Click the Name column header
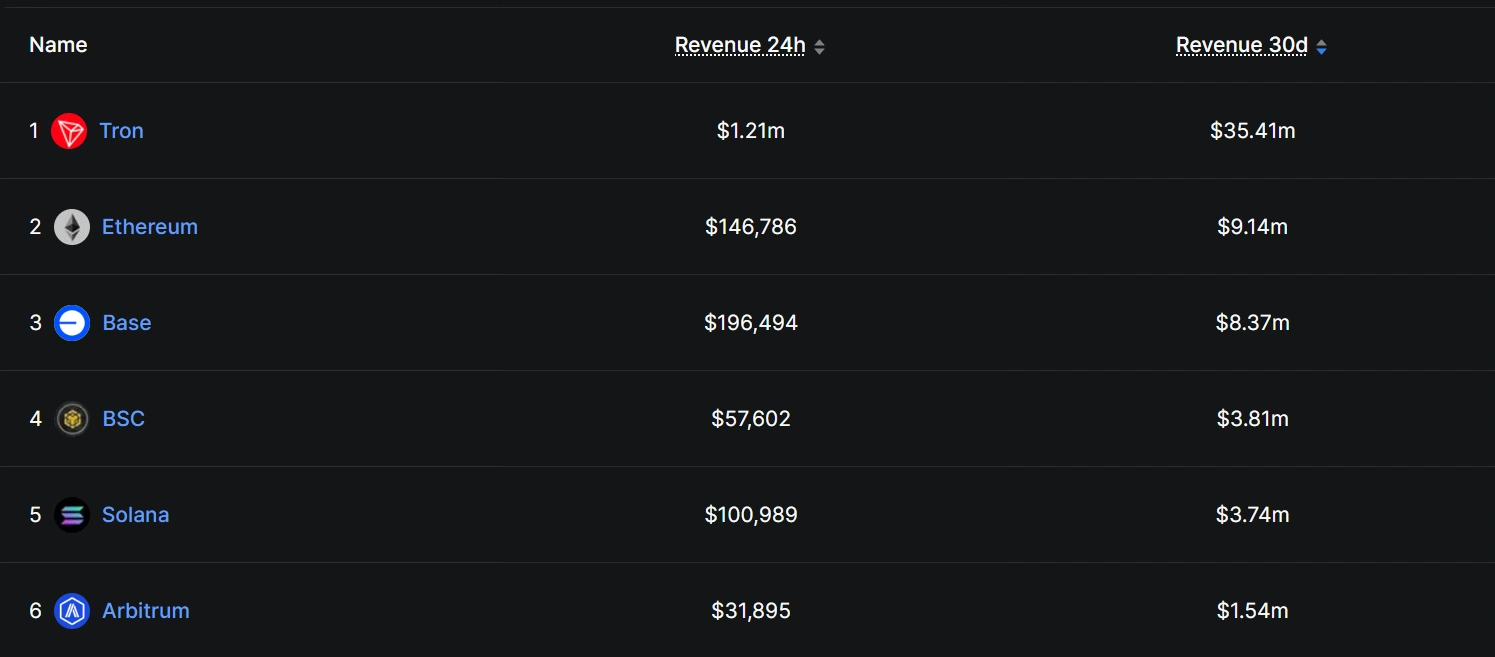The height and width of the screenshot is (657, 1495). coord(58,45)
